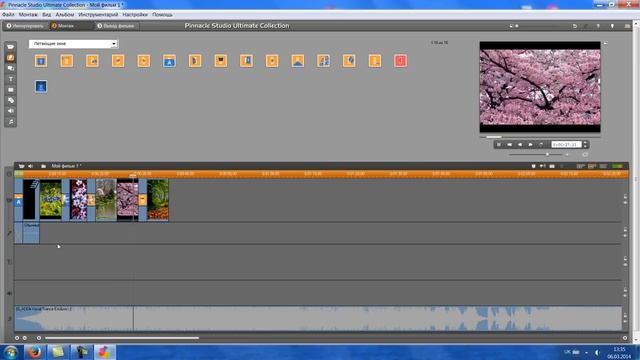Open Firefox from the taskbar

click(x=35, y=352)
